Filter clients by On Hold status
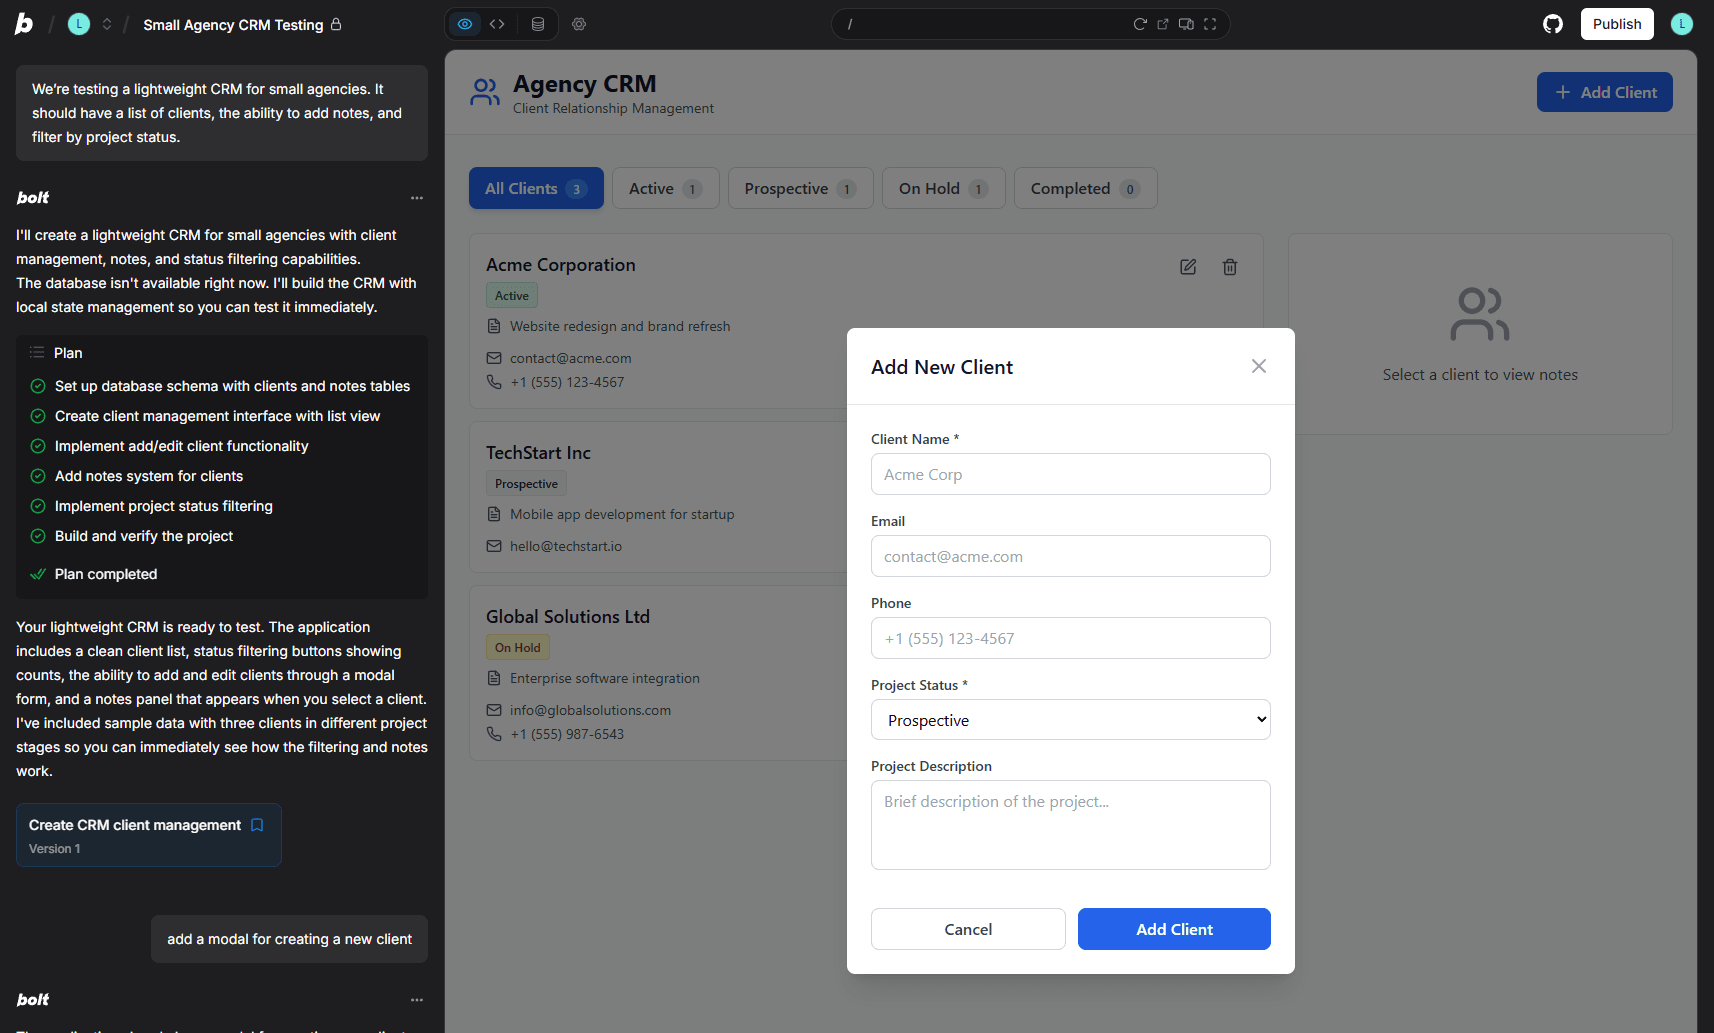This screenshot has width=1714, height=1033. [x=942, y=188]
